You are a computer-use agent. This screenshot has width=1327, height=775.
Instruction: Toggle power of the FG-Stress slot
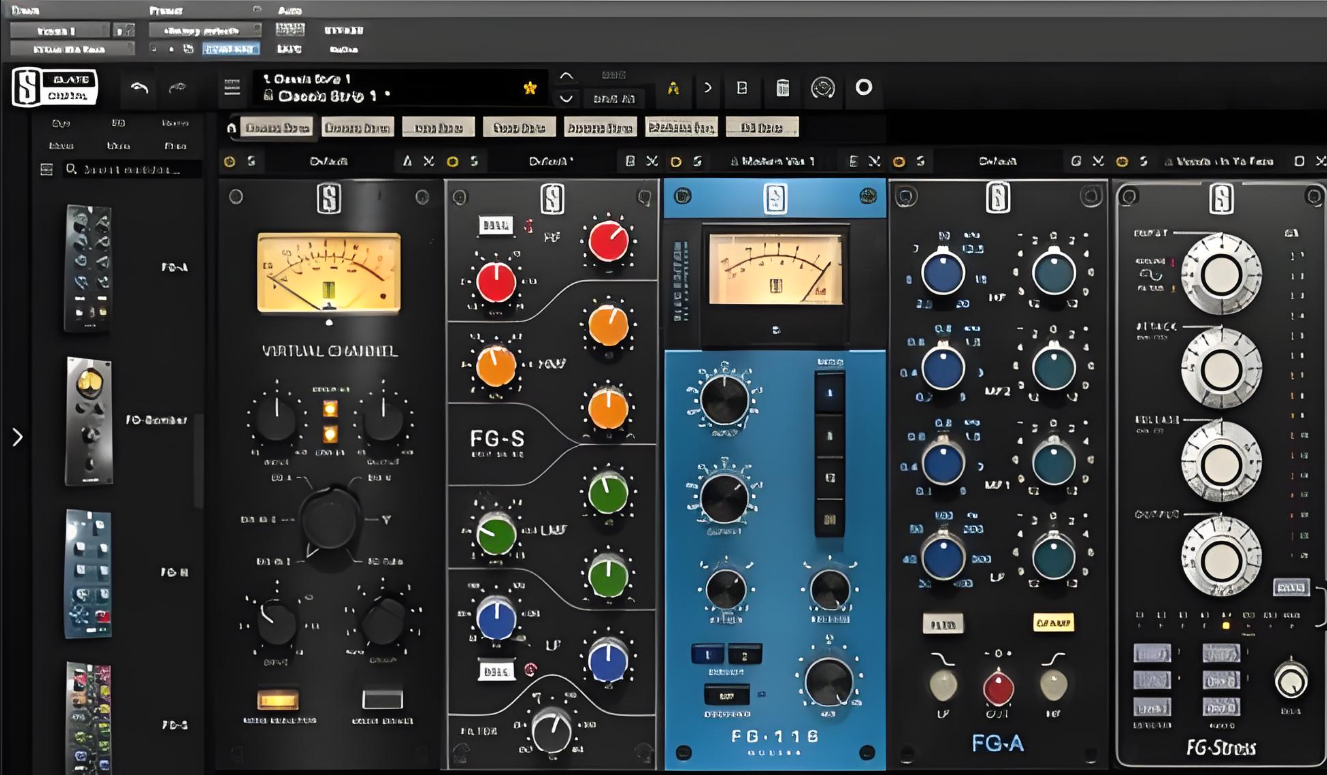tap(1121, 161)
